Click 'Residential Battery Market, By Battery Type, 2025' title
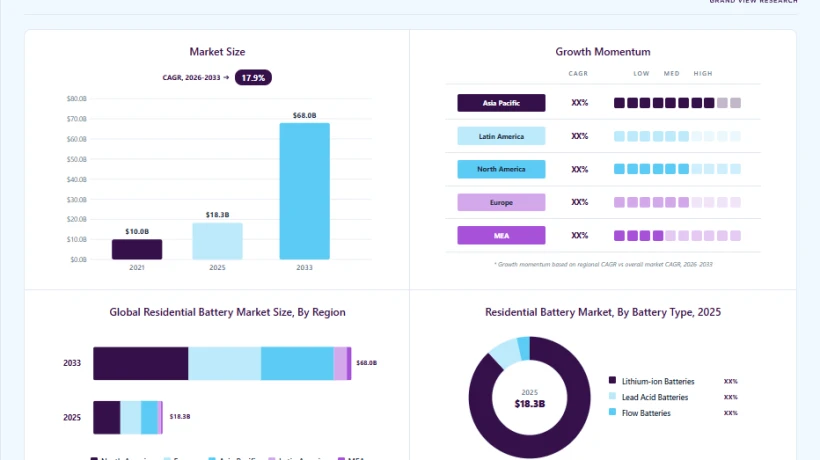 pos(603,312)
